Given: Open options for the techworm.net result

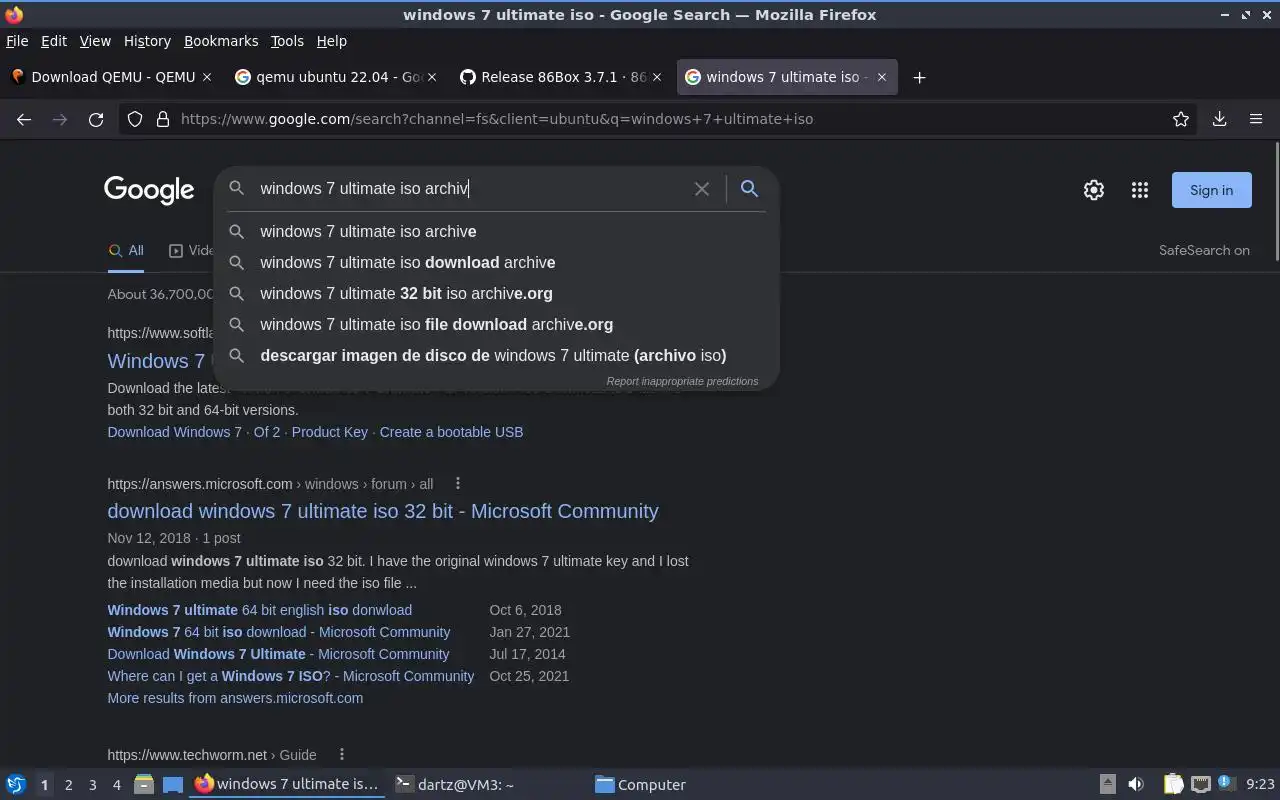Looking at the screenshot, I should 341,755.
